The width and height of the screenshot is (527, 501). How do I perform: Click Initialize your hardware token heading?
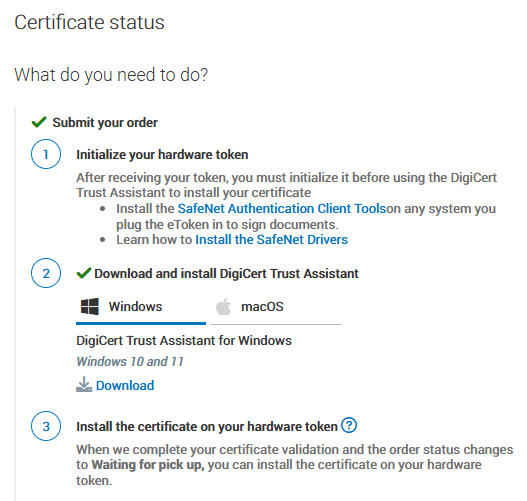click(x=162, y=155)
